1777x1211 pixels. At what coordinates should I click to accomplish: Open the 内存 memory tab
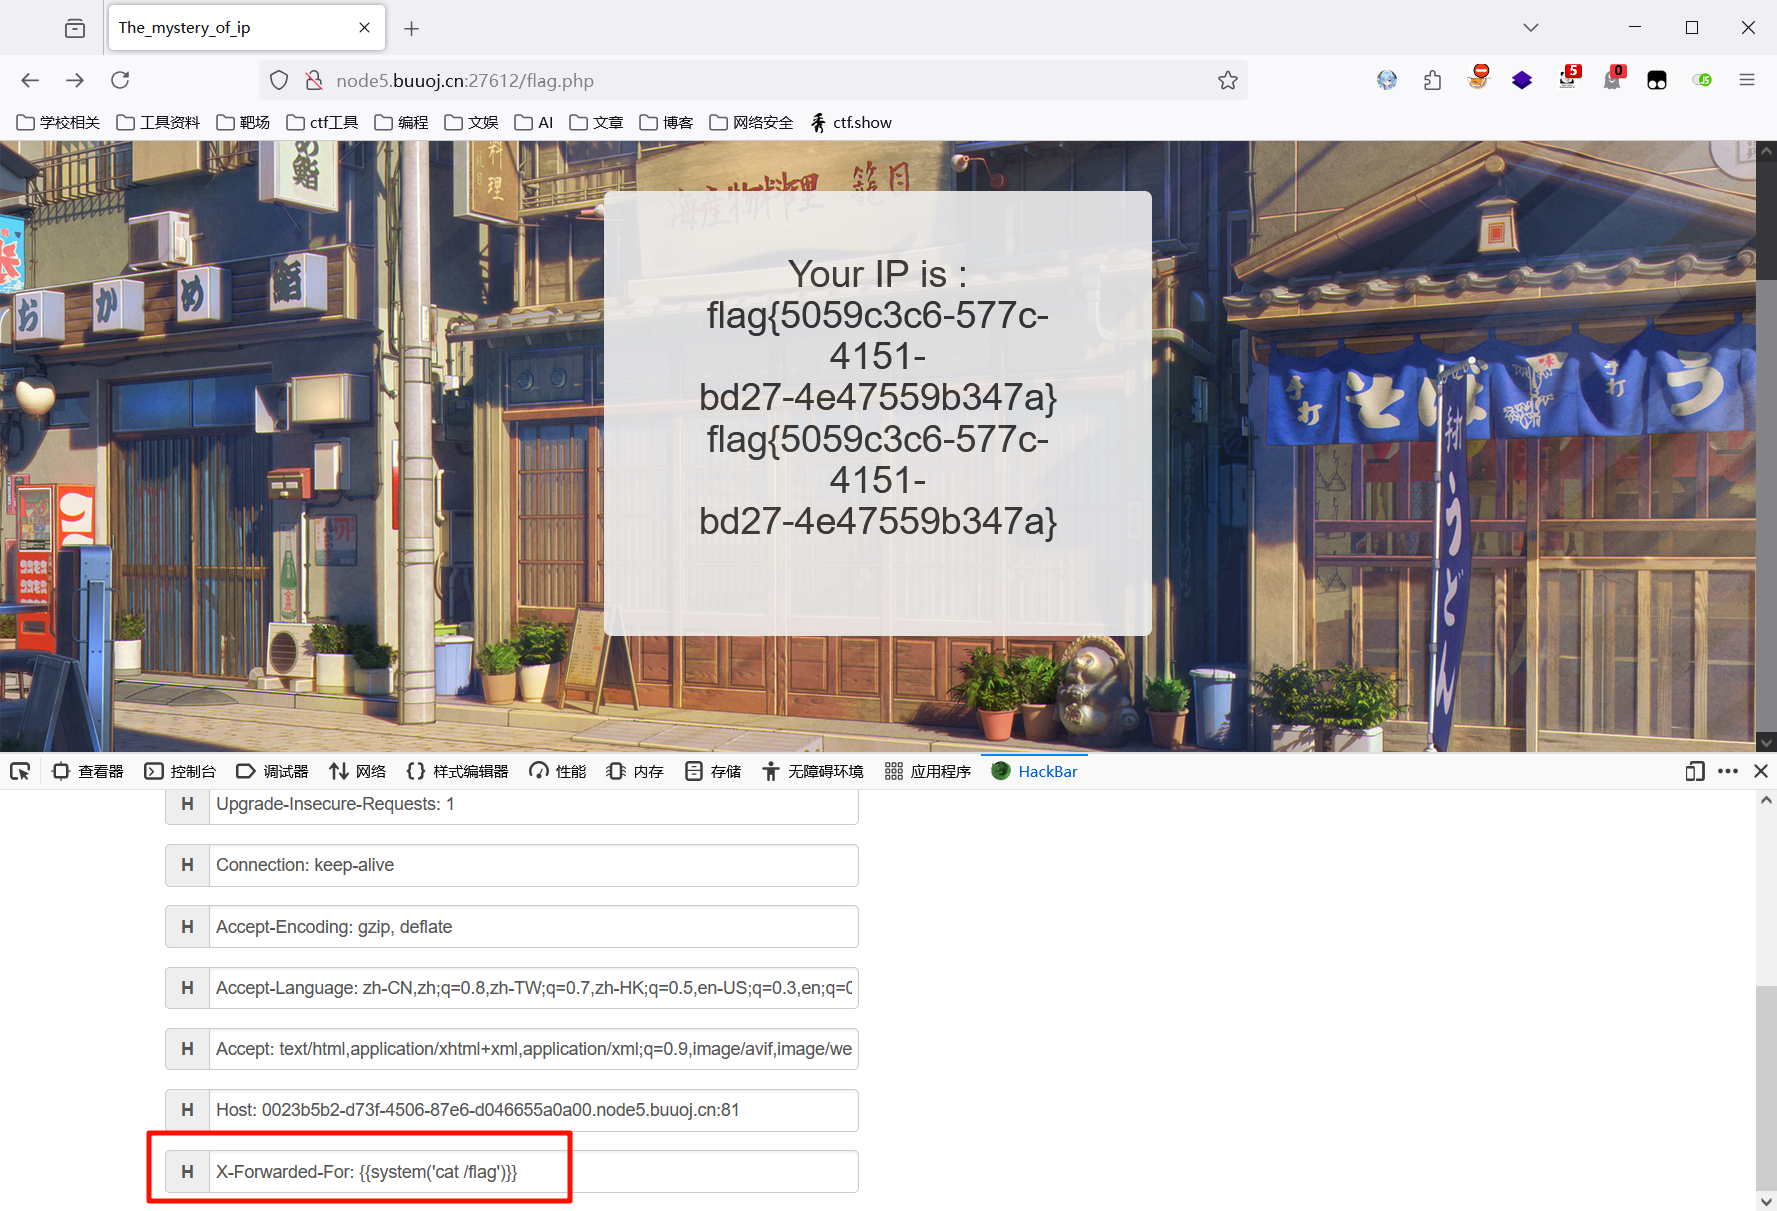pos(636,771)
